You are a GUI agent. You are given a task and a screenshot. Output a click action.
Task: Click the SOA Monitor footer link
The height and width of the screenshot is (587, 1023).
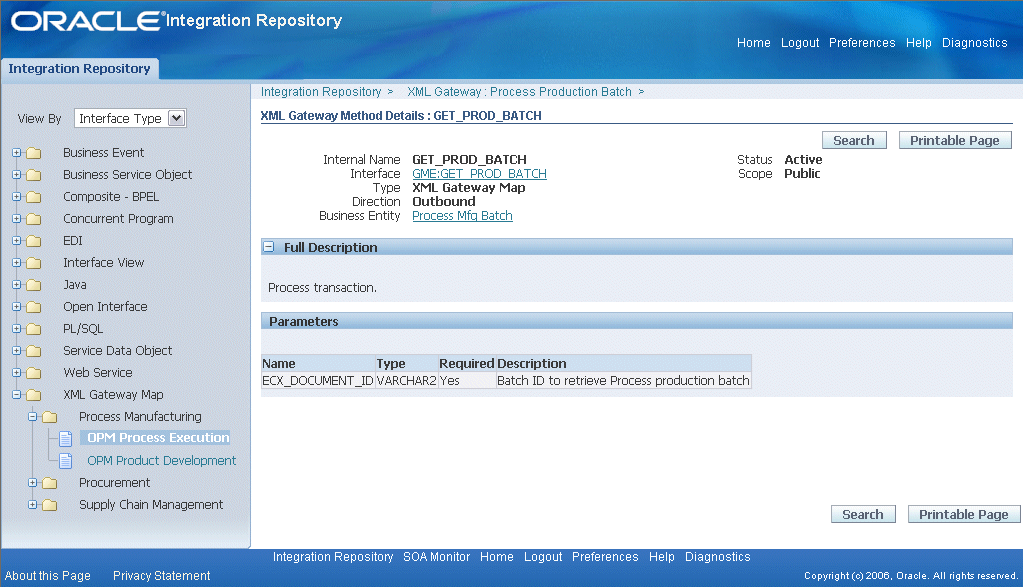click(x=436, y=557)
